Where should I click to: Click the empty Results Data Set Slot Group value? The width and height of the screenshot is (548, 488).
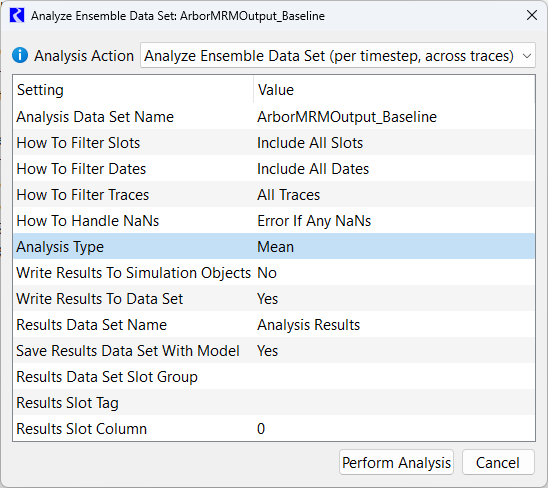[x=394, y=376]
